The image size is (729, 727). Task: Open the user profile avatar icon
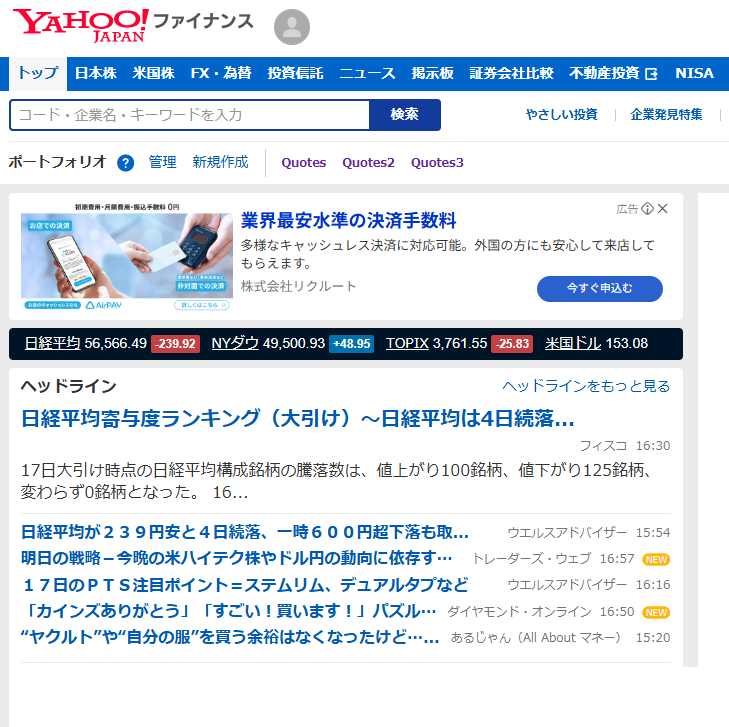[x=292, y=27]
